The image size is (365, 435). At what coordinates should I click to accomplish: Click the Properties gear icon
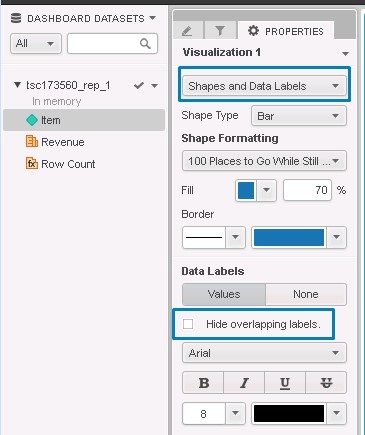(x=253, y=31)
